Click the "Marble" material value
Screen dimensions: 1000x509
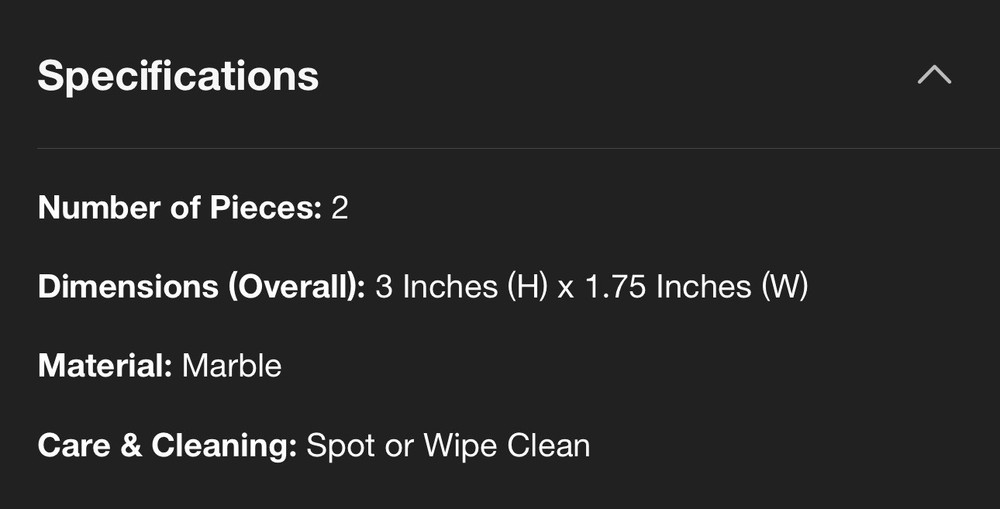pos(232,365)
